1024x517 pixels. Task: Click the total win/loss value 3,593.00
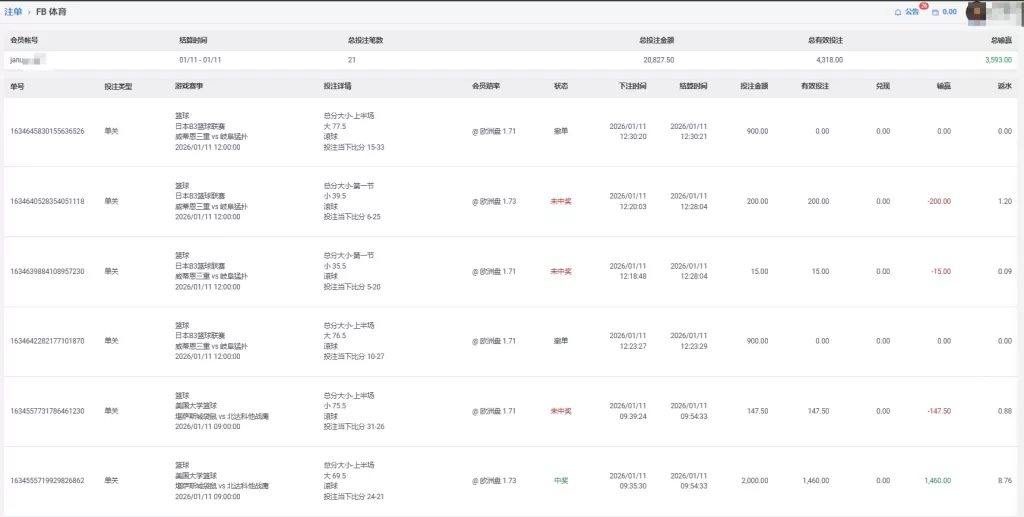998,60
